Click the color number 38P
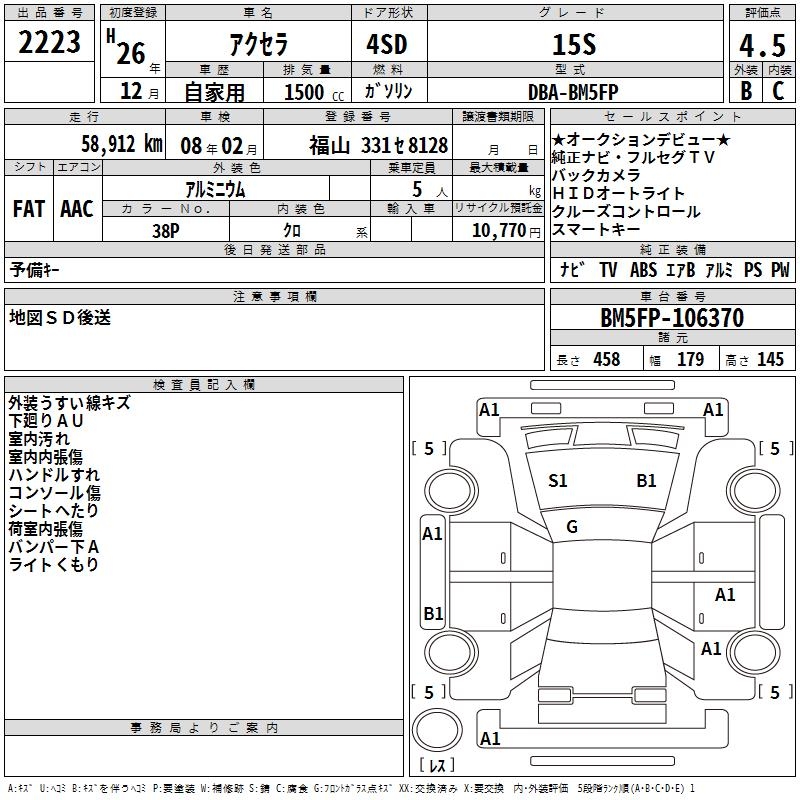 (165, 231)
